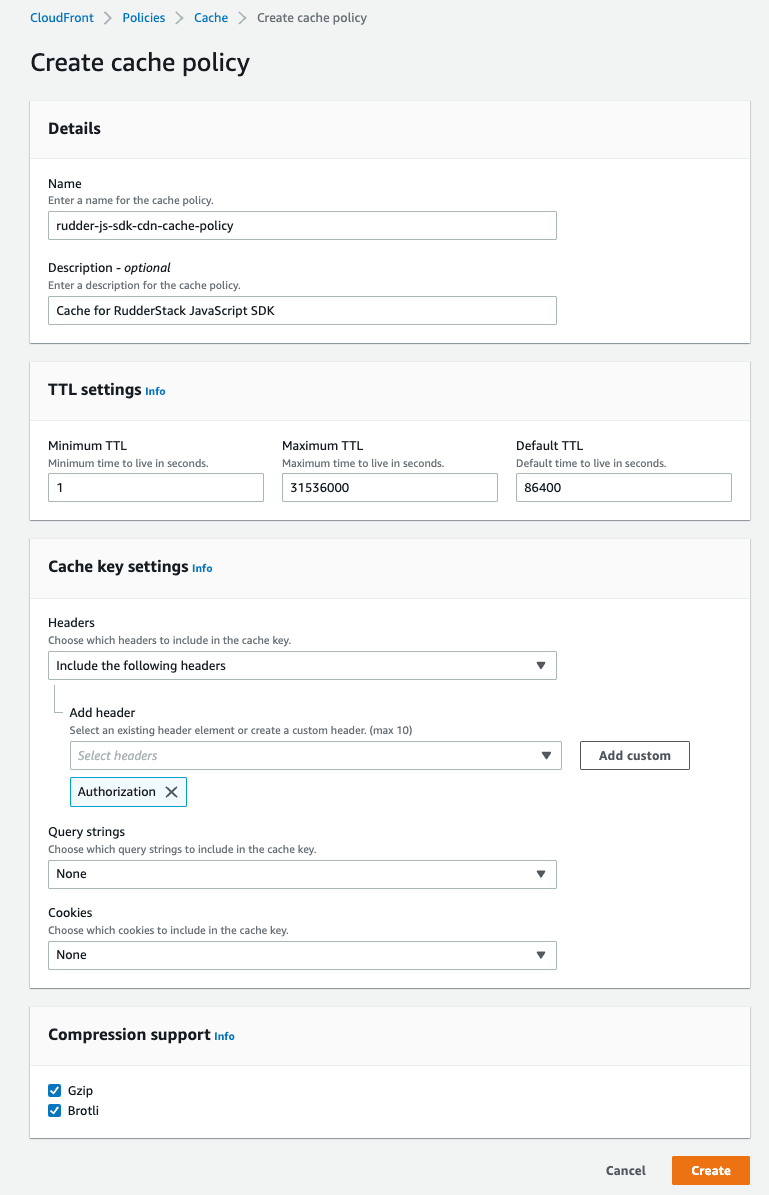Open the CloudFront breadcrumb link
Image resolution: width=769 pixels, height=1195 pixels.
[x=62, y=18]
